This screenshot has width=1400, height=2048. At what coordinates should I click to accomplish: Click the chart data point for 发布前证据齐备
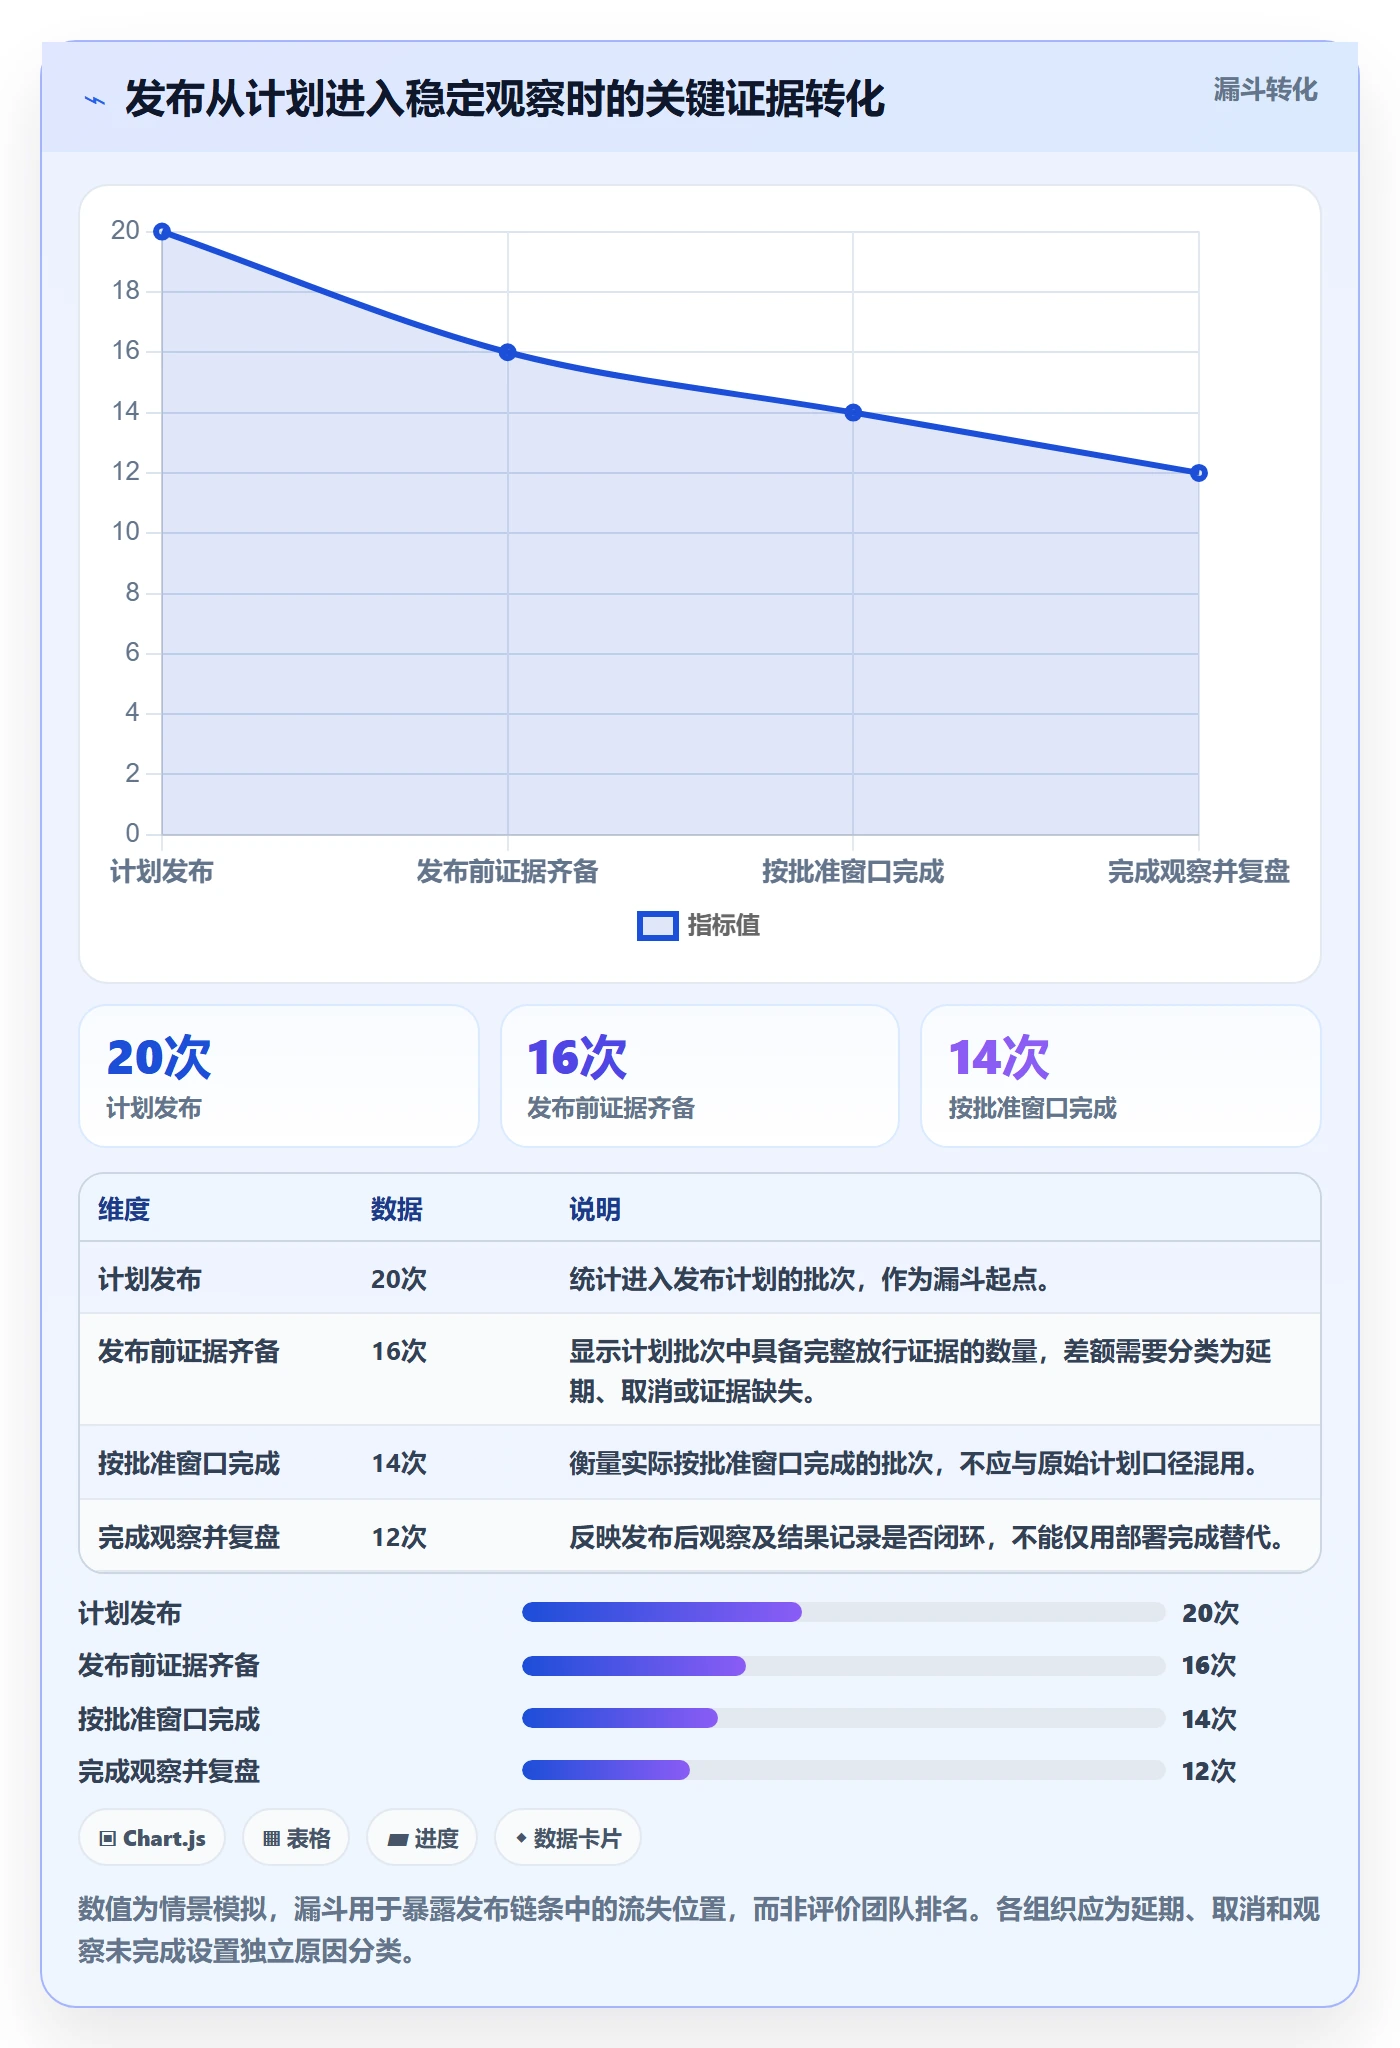tap(507, 352)
